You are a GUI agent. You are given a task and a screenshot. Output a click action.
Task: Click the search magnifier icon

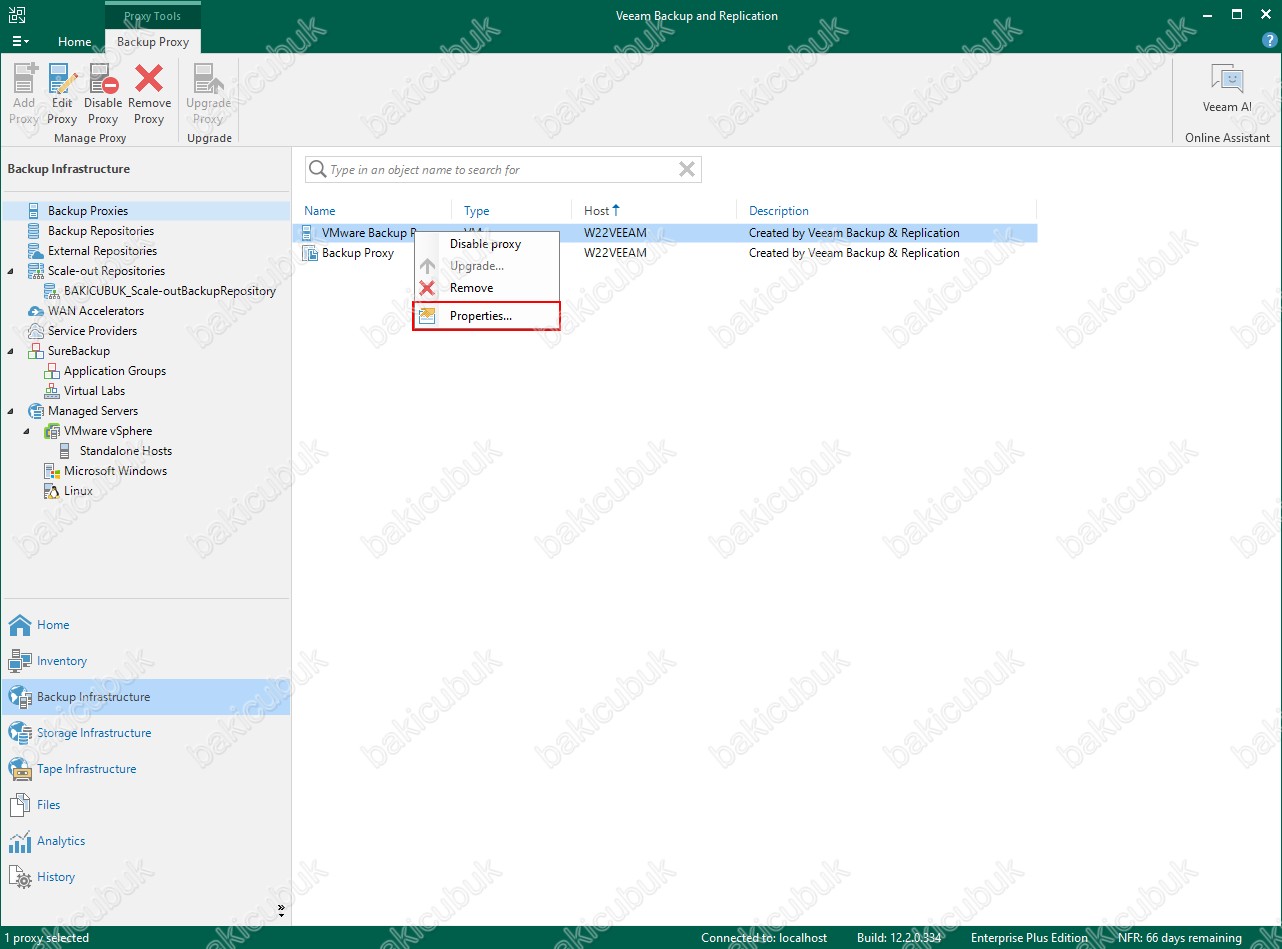pyautogui.click(x=317, y=170)
